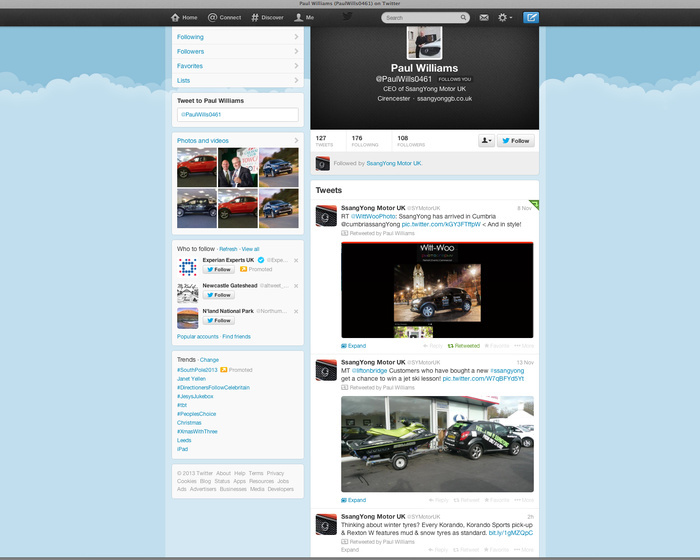Open the #JesysJukebox trend
The width and height of the screenshot is (700, 560).
[195, 396]
